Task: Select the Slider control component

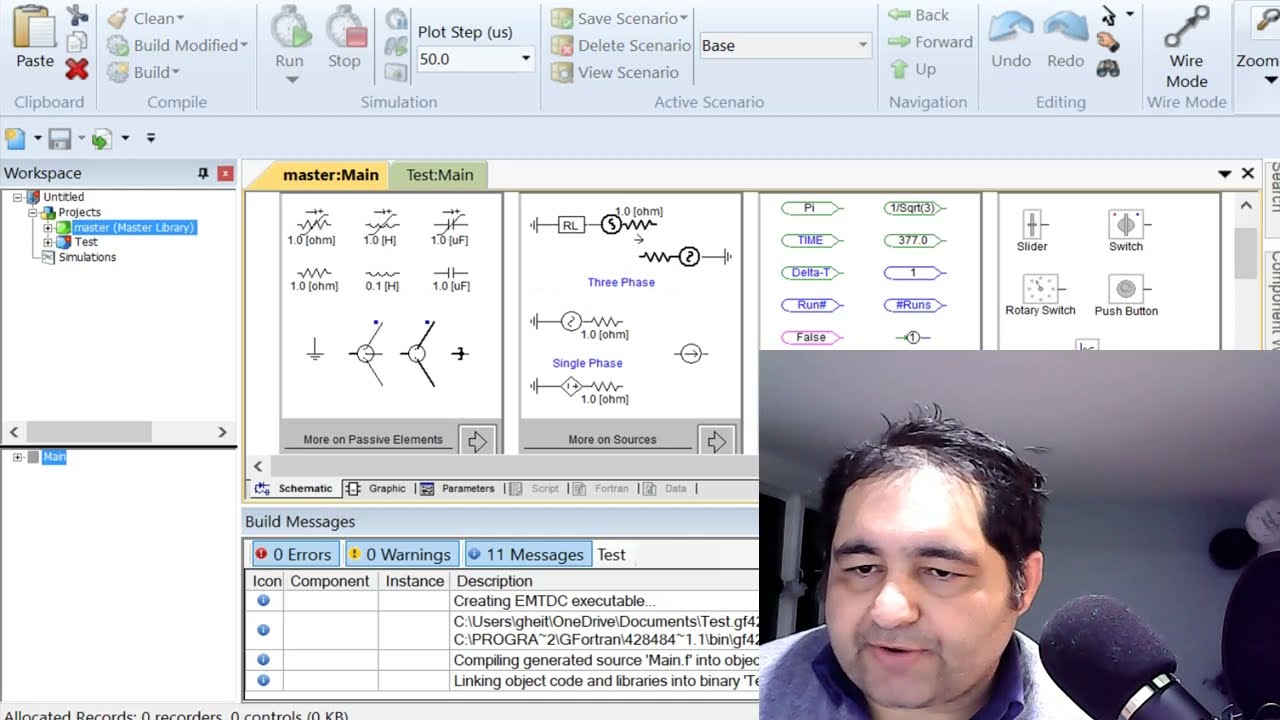Action: [x=1032, y=231]
